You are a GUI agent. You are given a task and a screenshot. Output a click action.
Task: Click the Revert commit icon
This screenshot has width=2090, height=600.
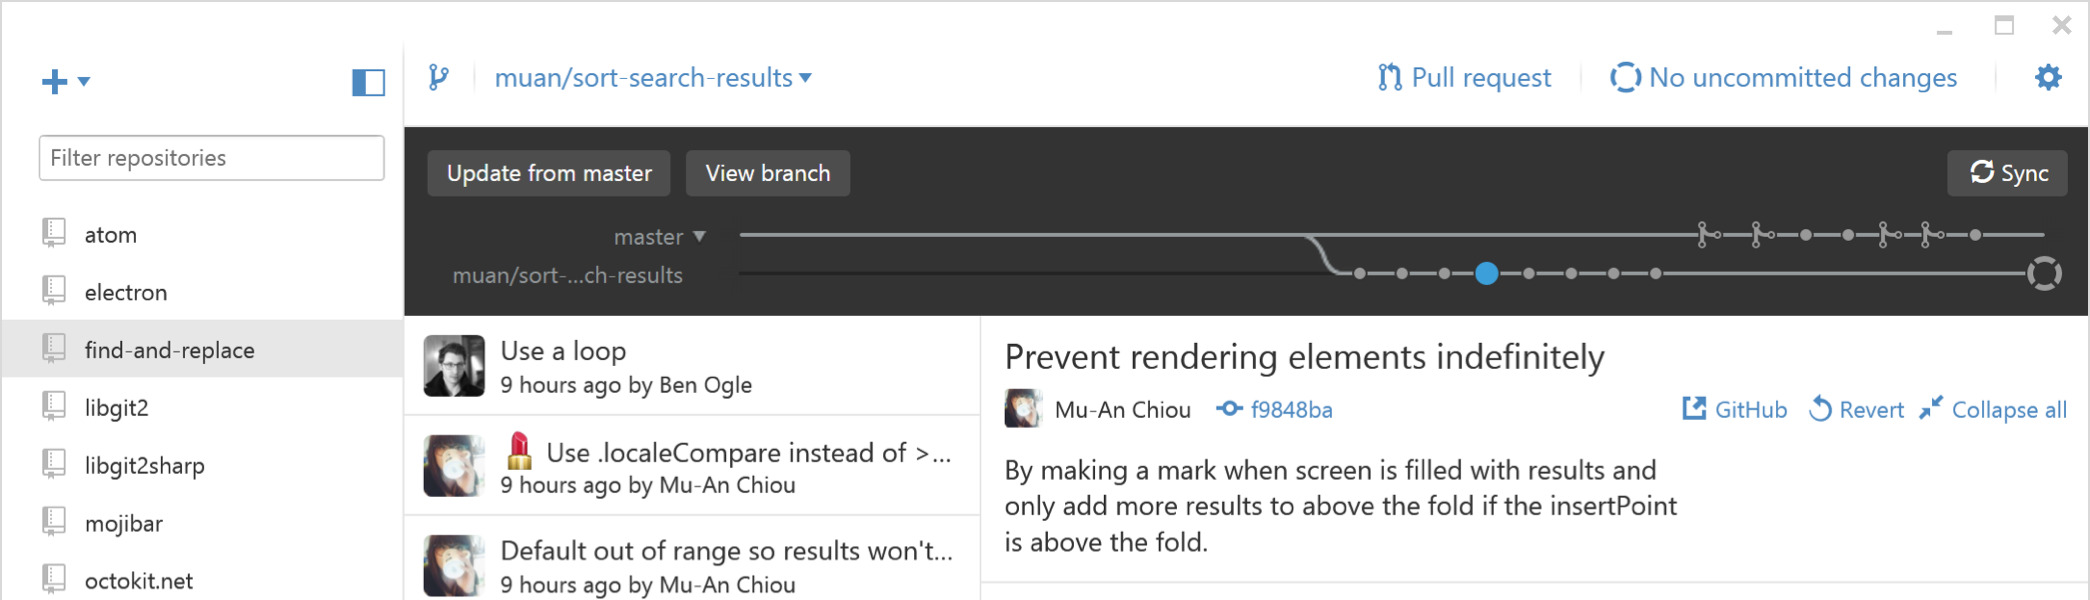1821,409
